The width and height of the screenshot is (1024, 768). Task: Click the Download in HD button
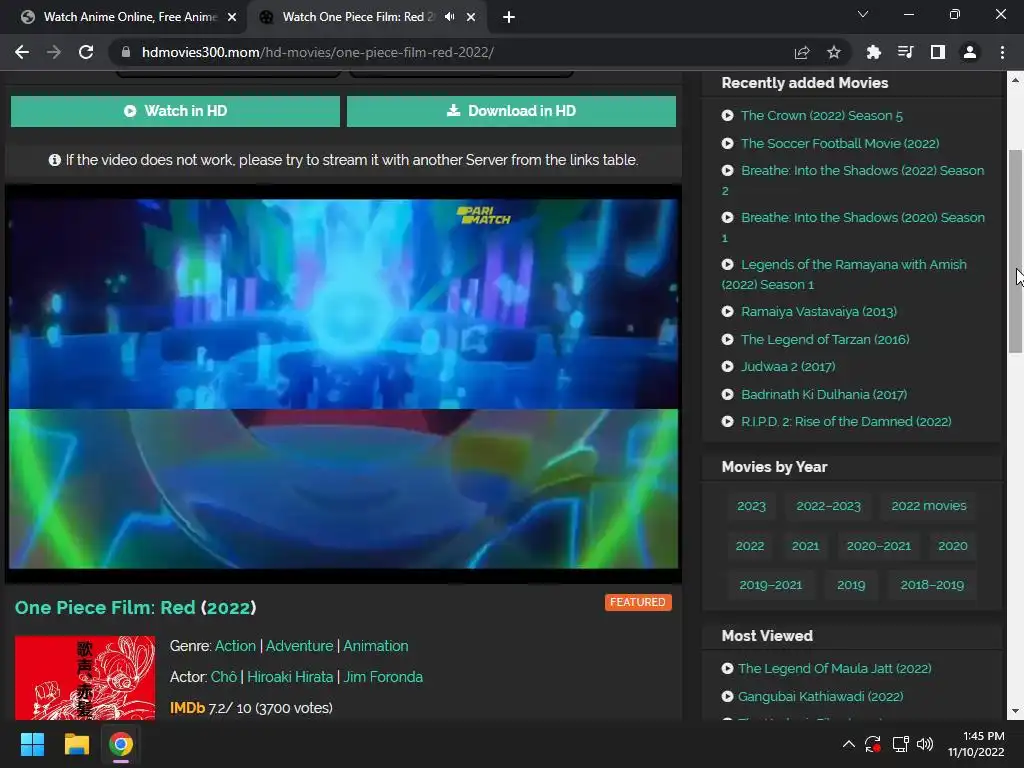(511, 111)
